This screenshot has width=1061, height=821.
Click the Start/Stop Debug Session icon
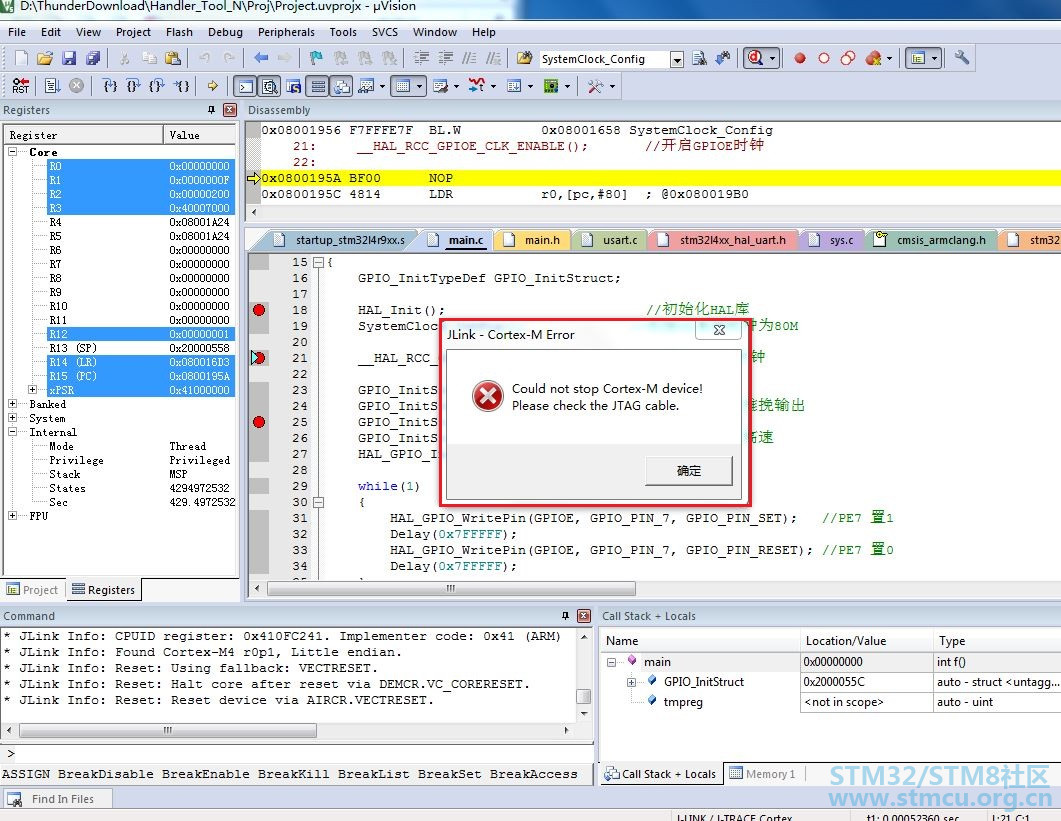pos(754,59)
